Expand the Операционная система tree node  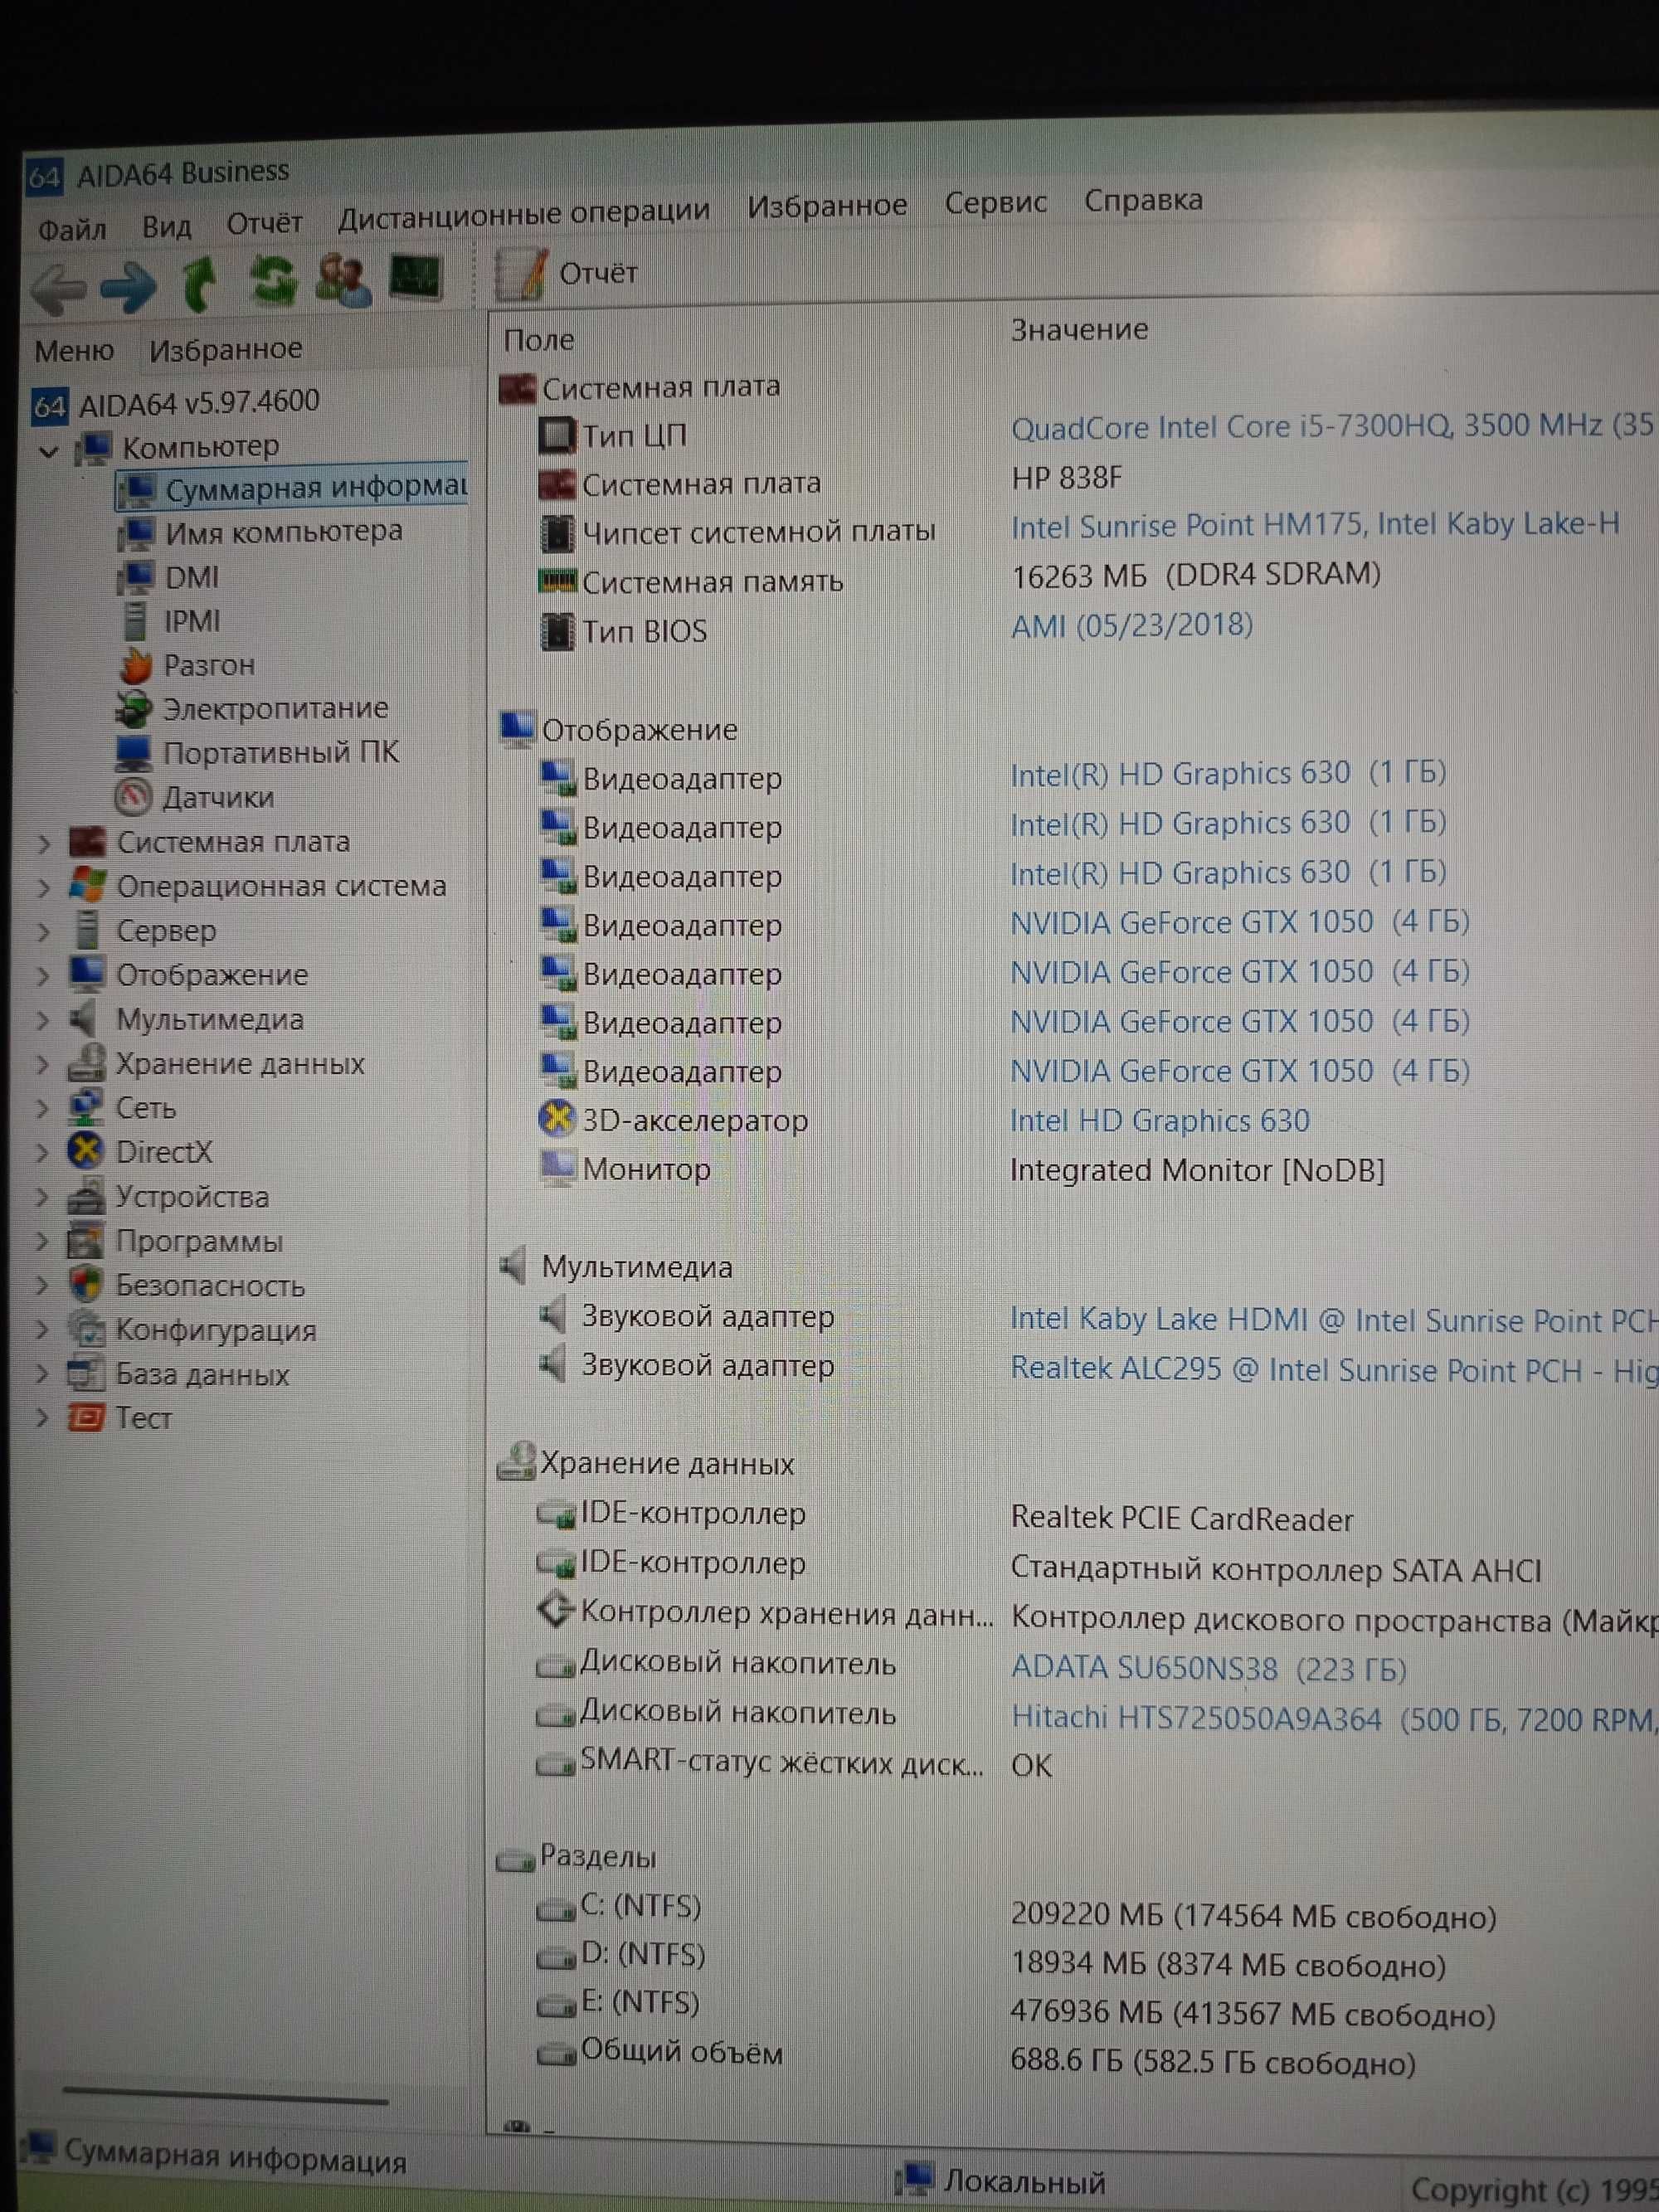point(43,889)
